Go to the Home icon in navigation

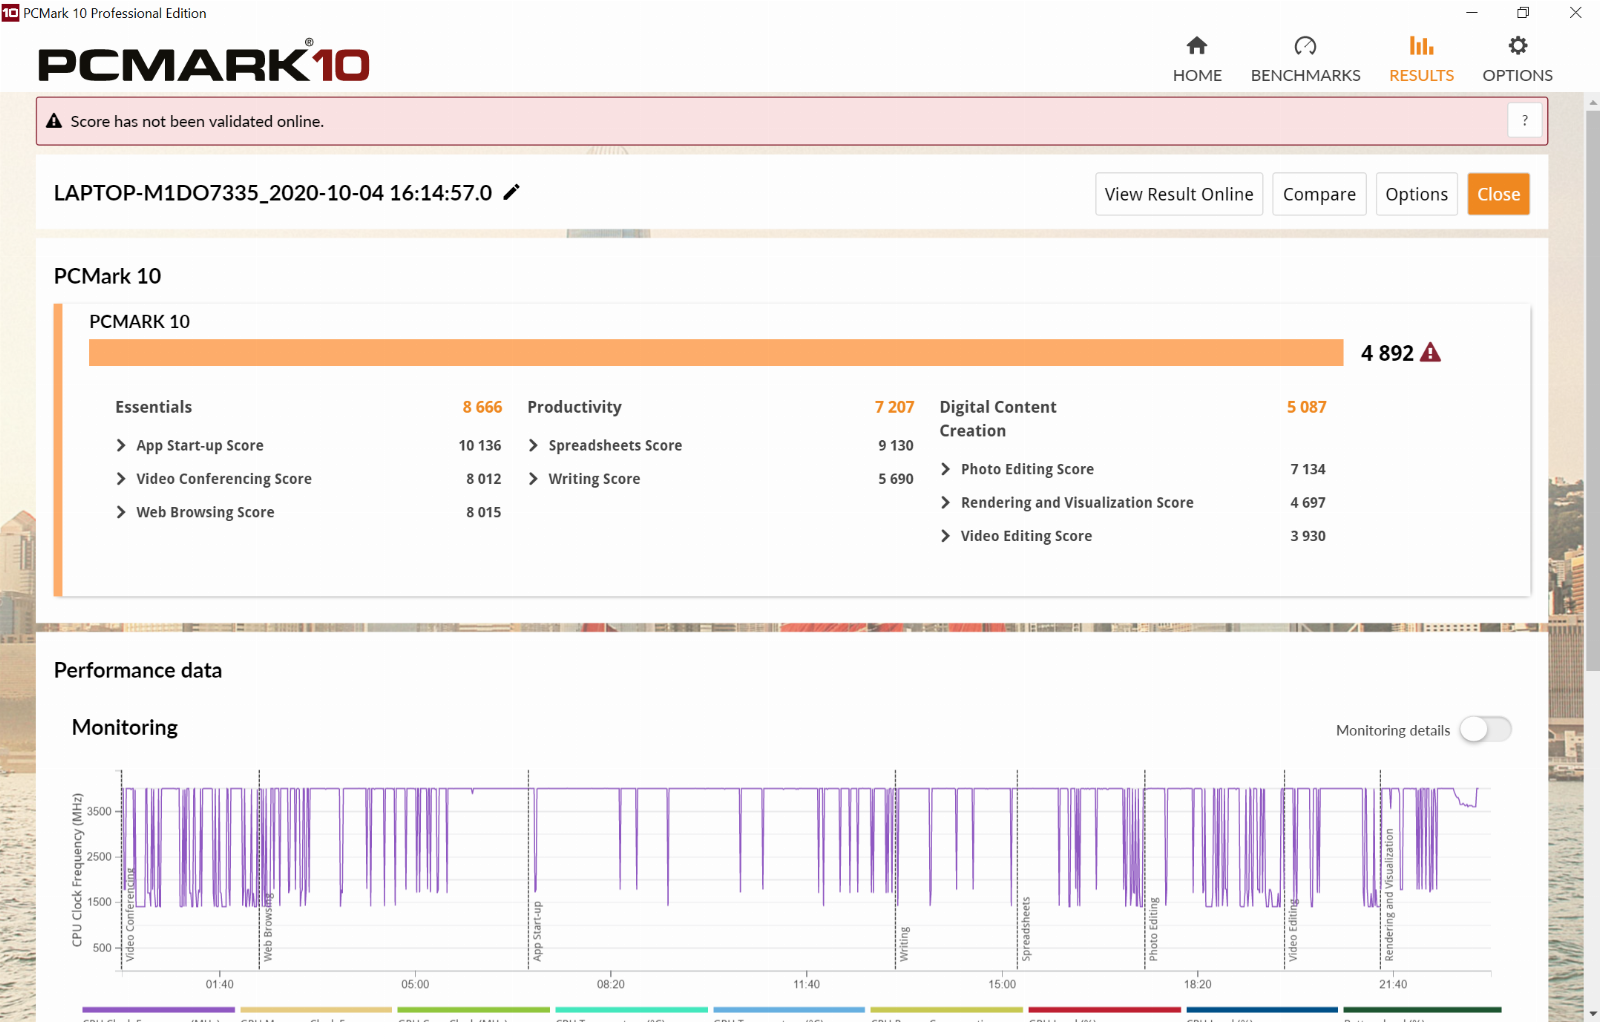pos(1197,45)
